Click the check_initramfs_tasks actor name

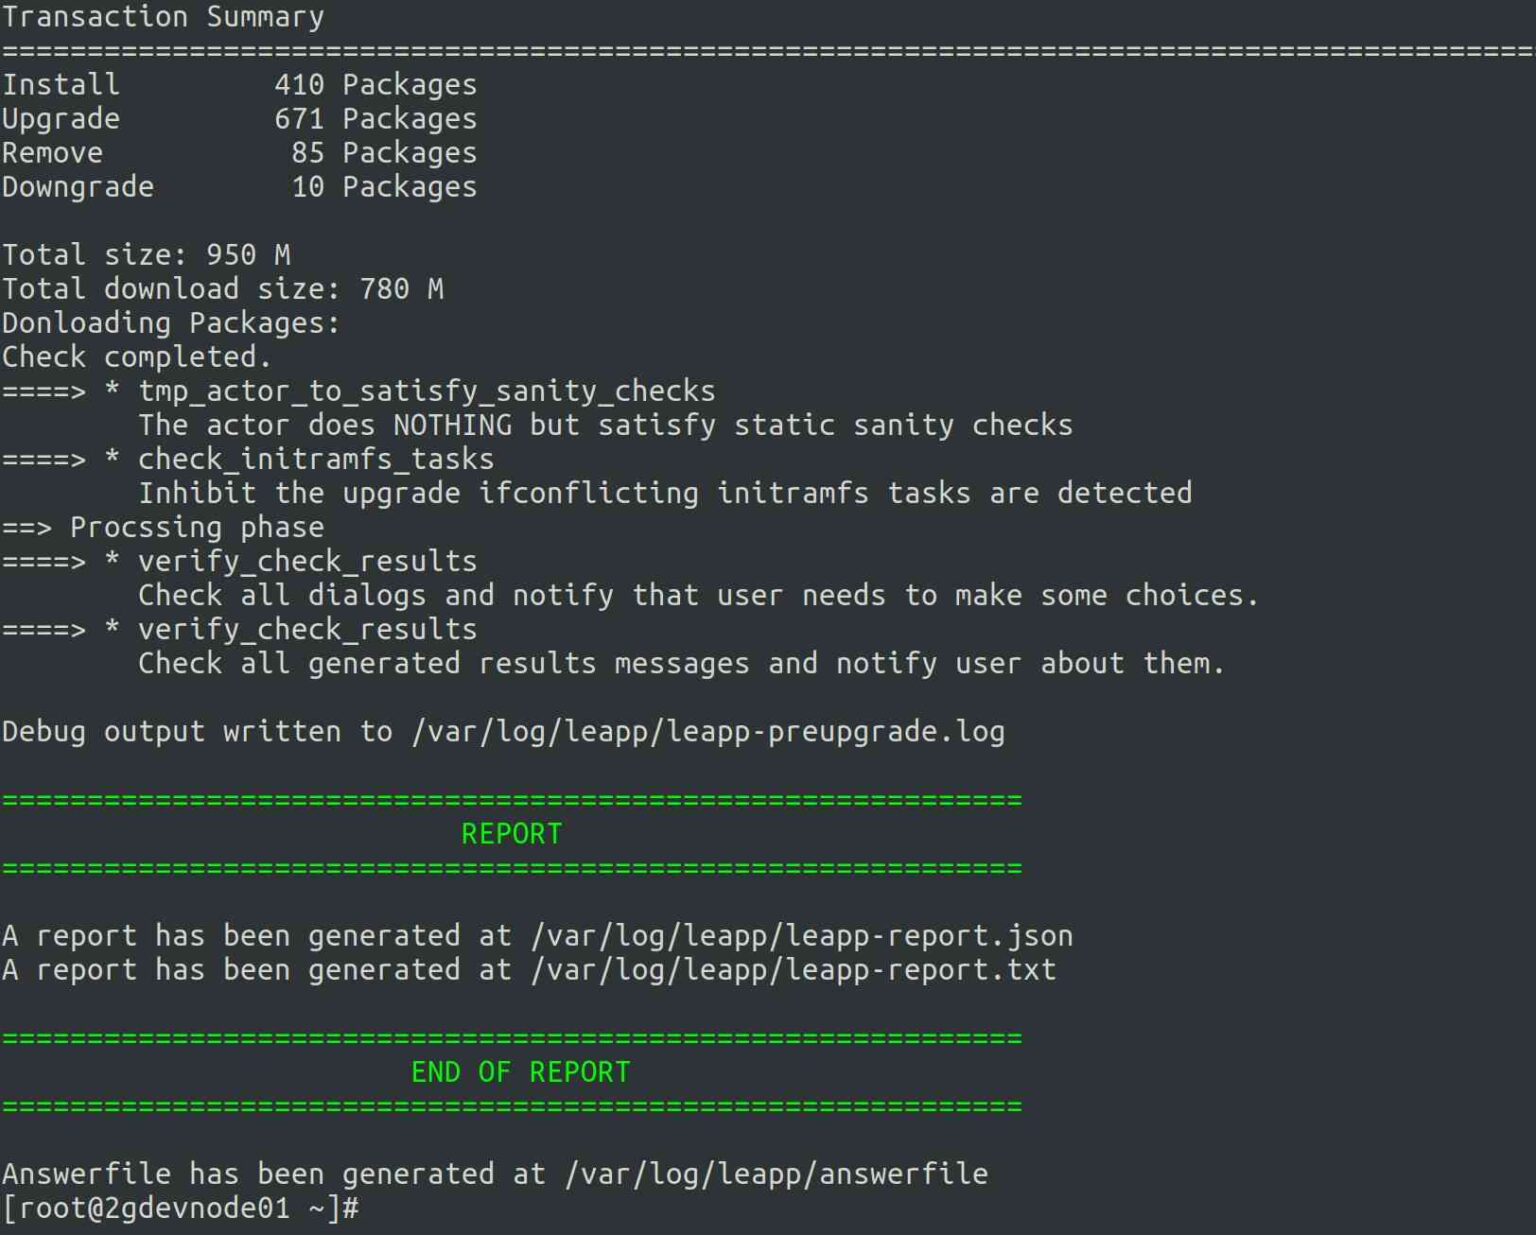[315, 459]
